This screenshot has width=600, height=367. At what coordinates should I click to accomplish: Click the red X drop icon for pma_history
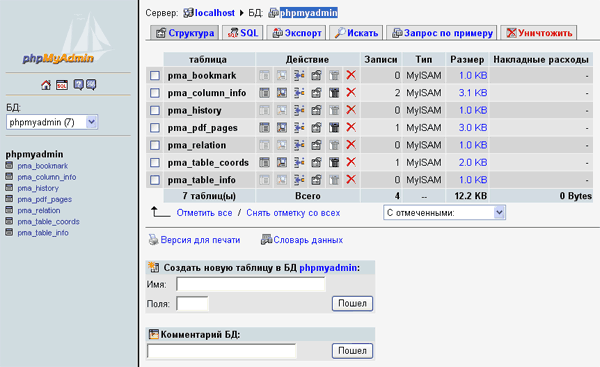pos(351,110)
